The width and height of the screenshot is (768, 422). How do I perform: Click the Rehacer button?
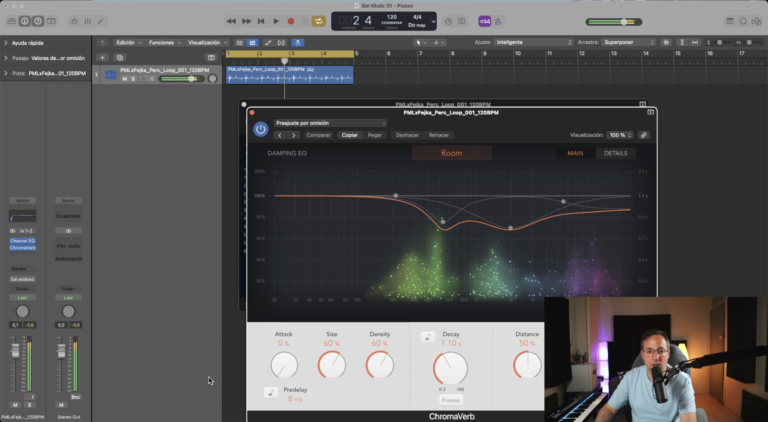pyautogui.click(x=439, y=135)
